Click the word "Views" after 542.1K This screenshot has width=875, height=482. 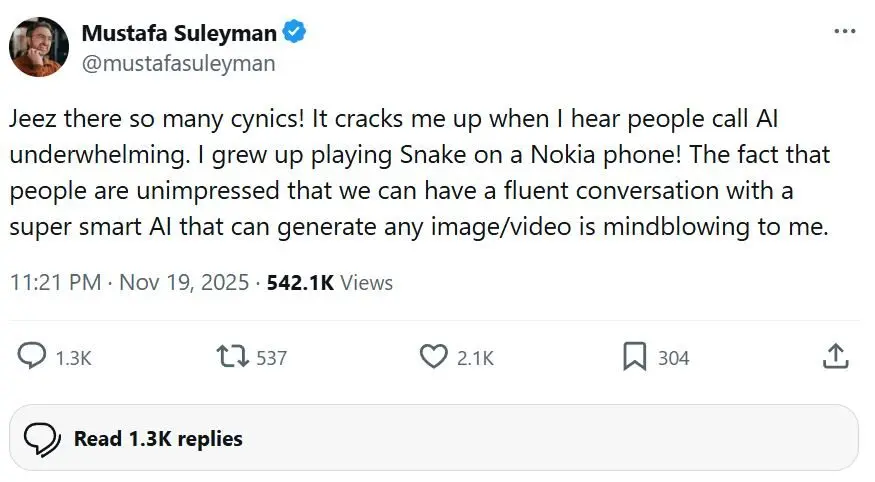tap(367, 283)
